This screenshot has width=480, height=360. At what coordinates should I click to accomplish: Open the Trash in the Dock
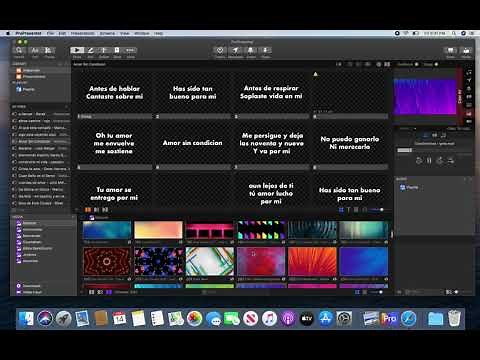point(454,318)
